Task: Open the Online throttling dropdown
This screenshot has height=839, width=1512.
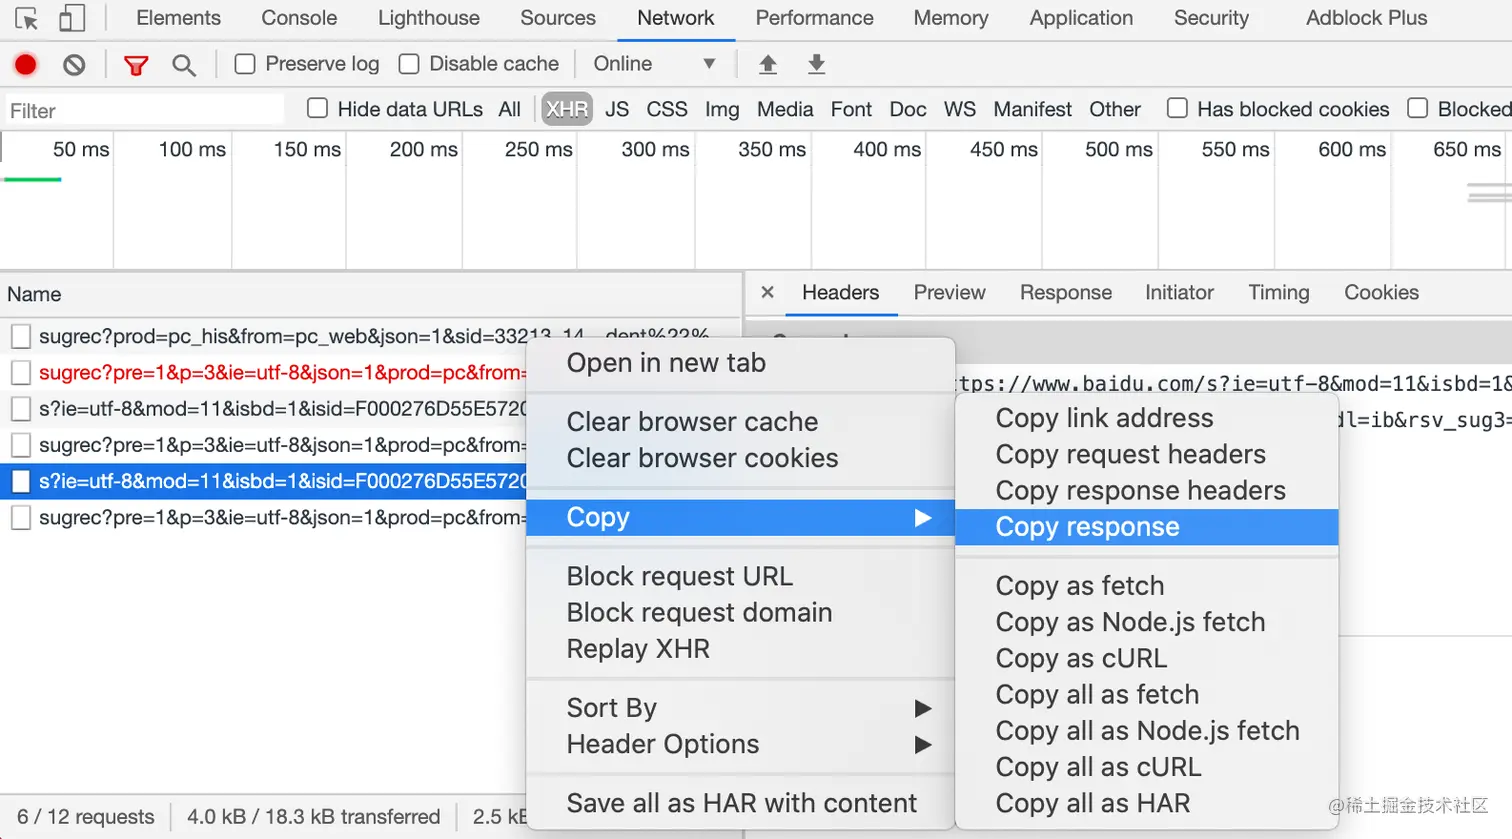Action: coord(655,64)
